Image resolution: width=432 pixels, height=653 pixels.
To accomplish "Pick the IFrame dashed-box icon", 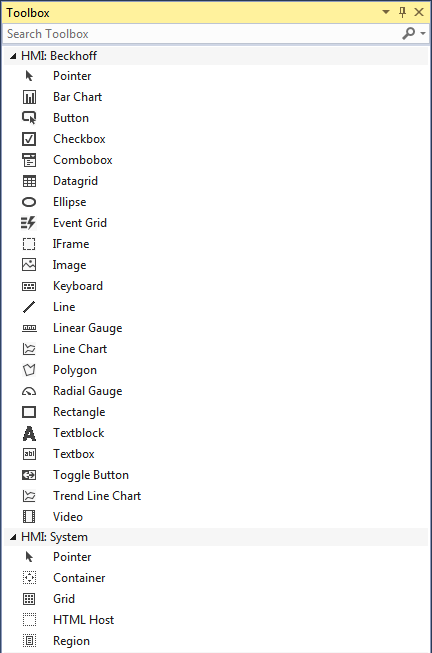I will 29,244.
